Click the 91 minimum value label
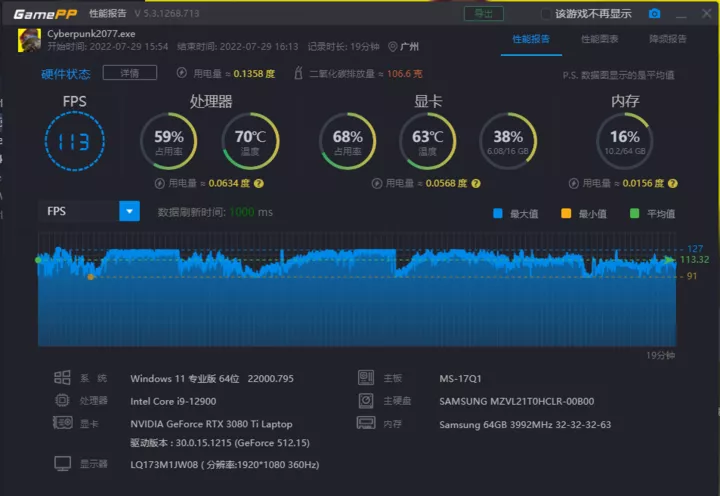Image resolution: width=720 pixels, height=496 pixels. tap(692, 276)
